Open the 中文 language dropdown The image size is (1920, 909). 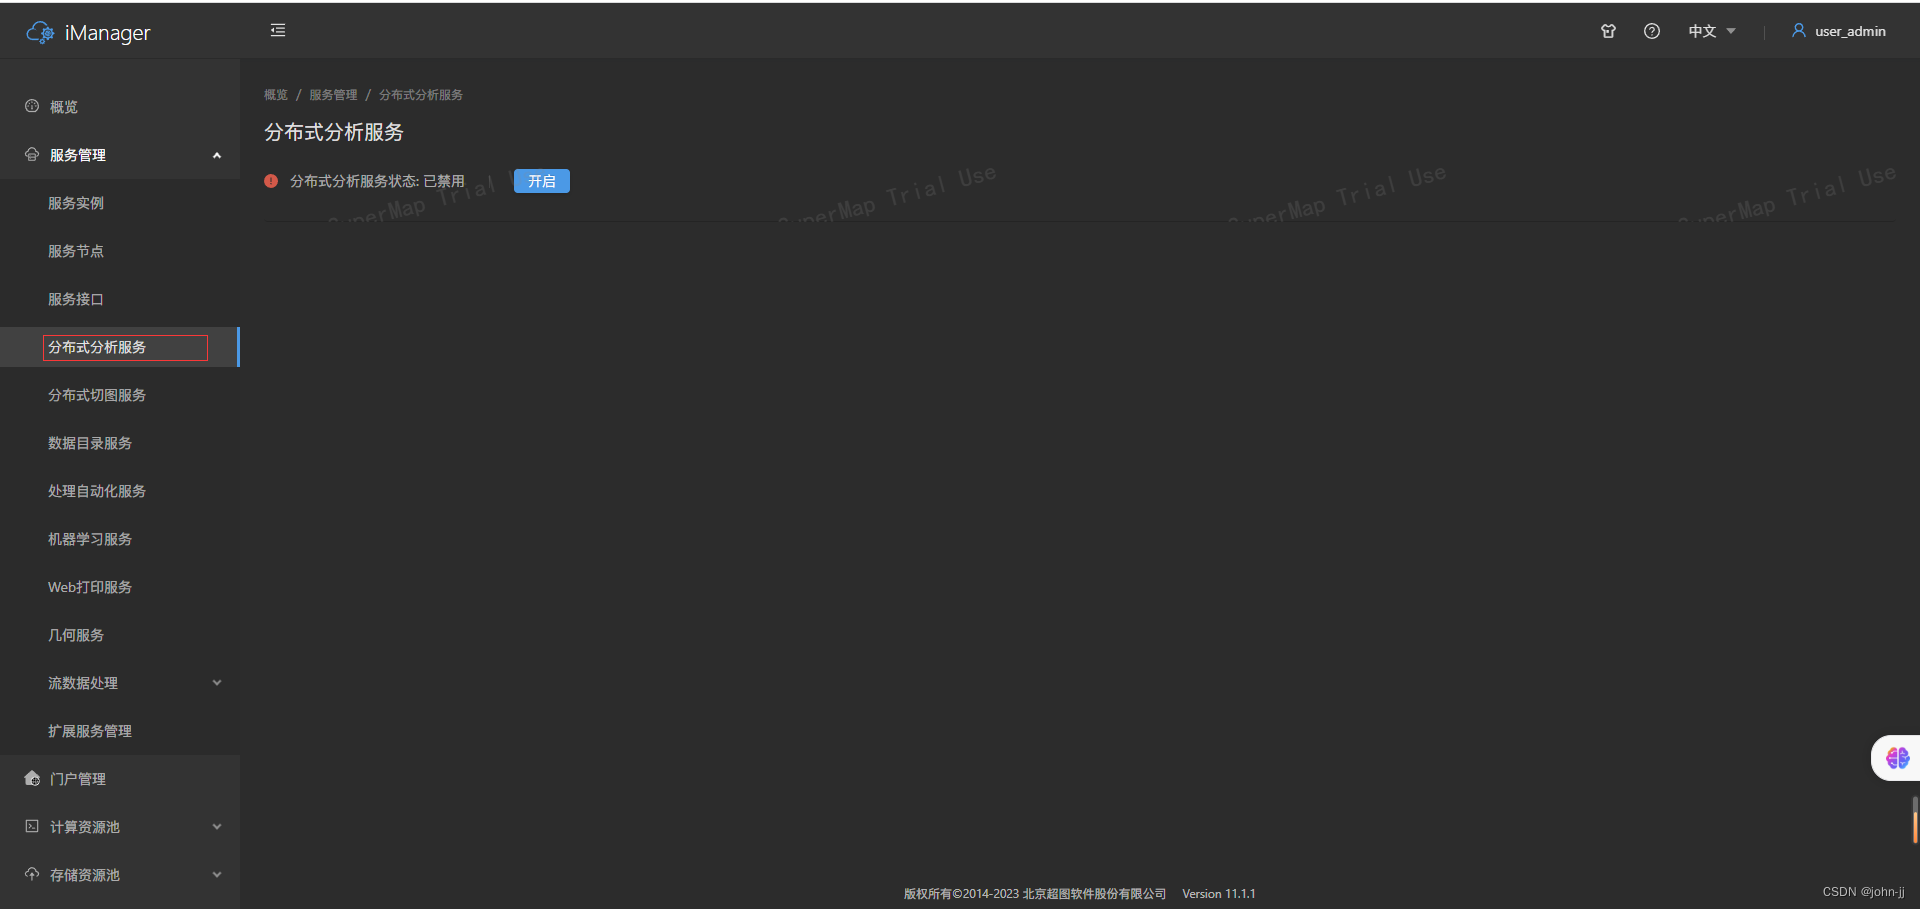coord(1712,31)
